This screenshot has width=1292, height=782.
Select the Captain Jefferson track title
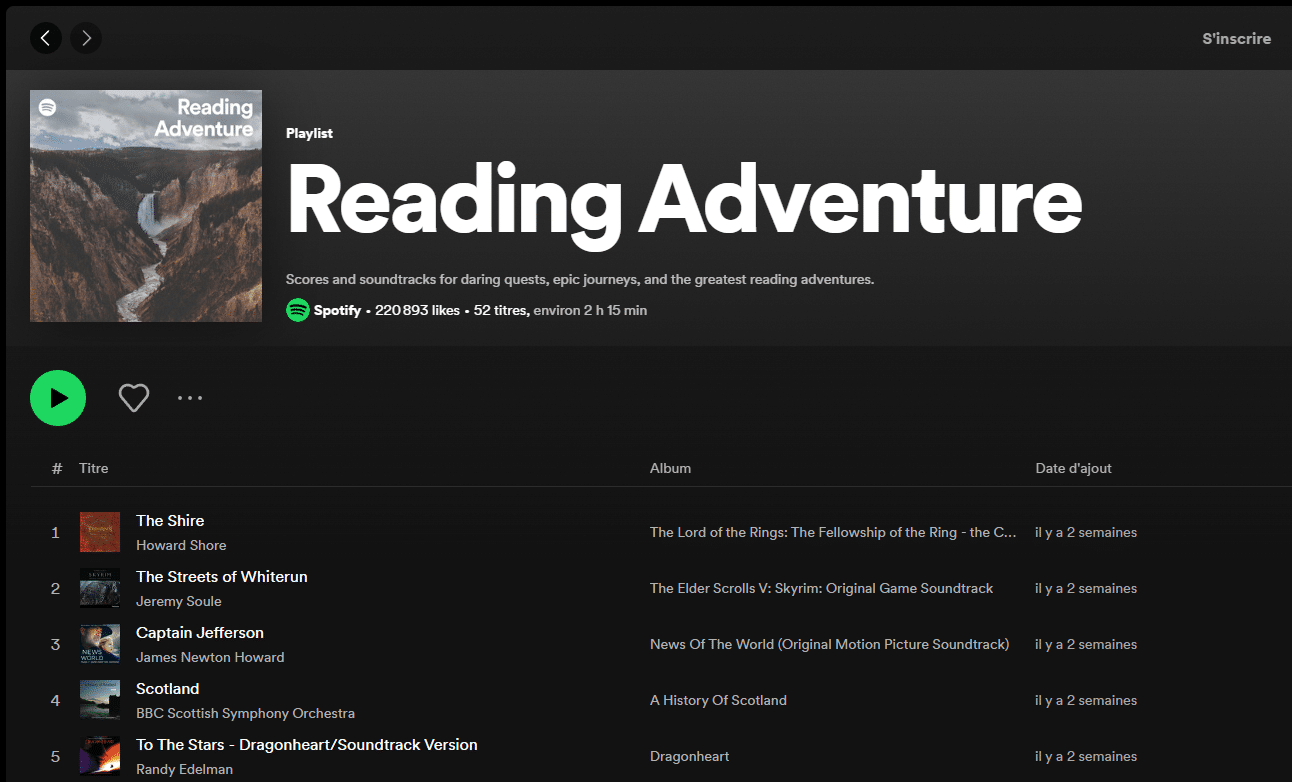coord(200,633)
